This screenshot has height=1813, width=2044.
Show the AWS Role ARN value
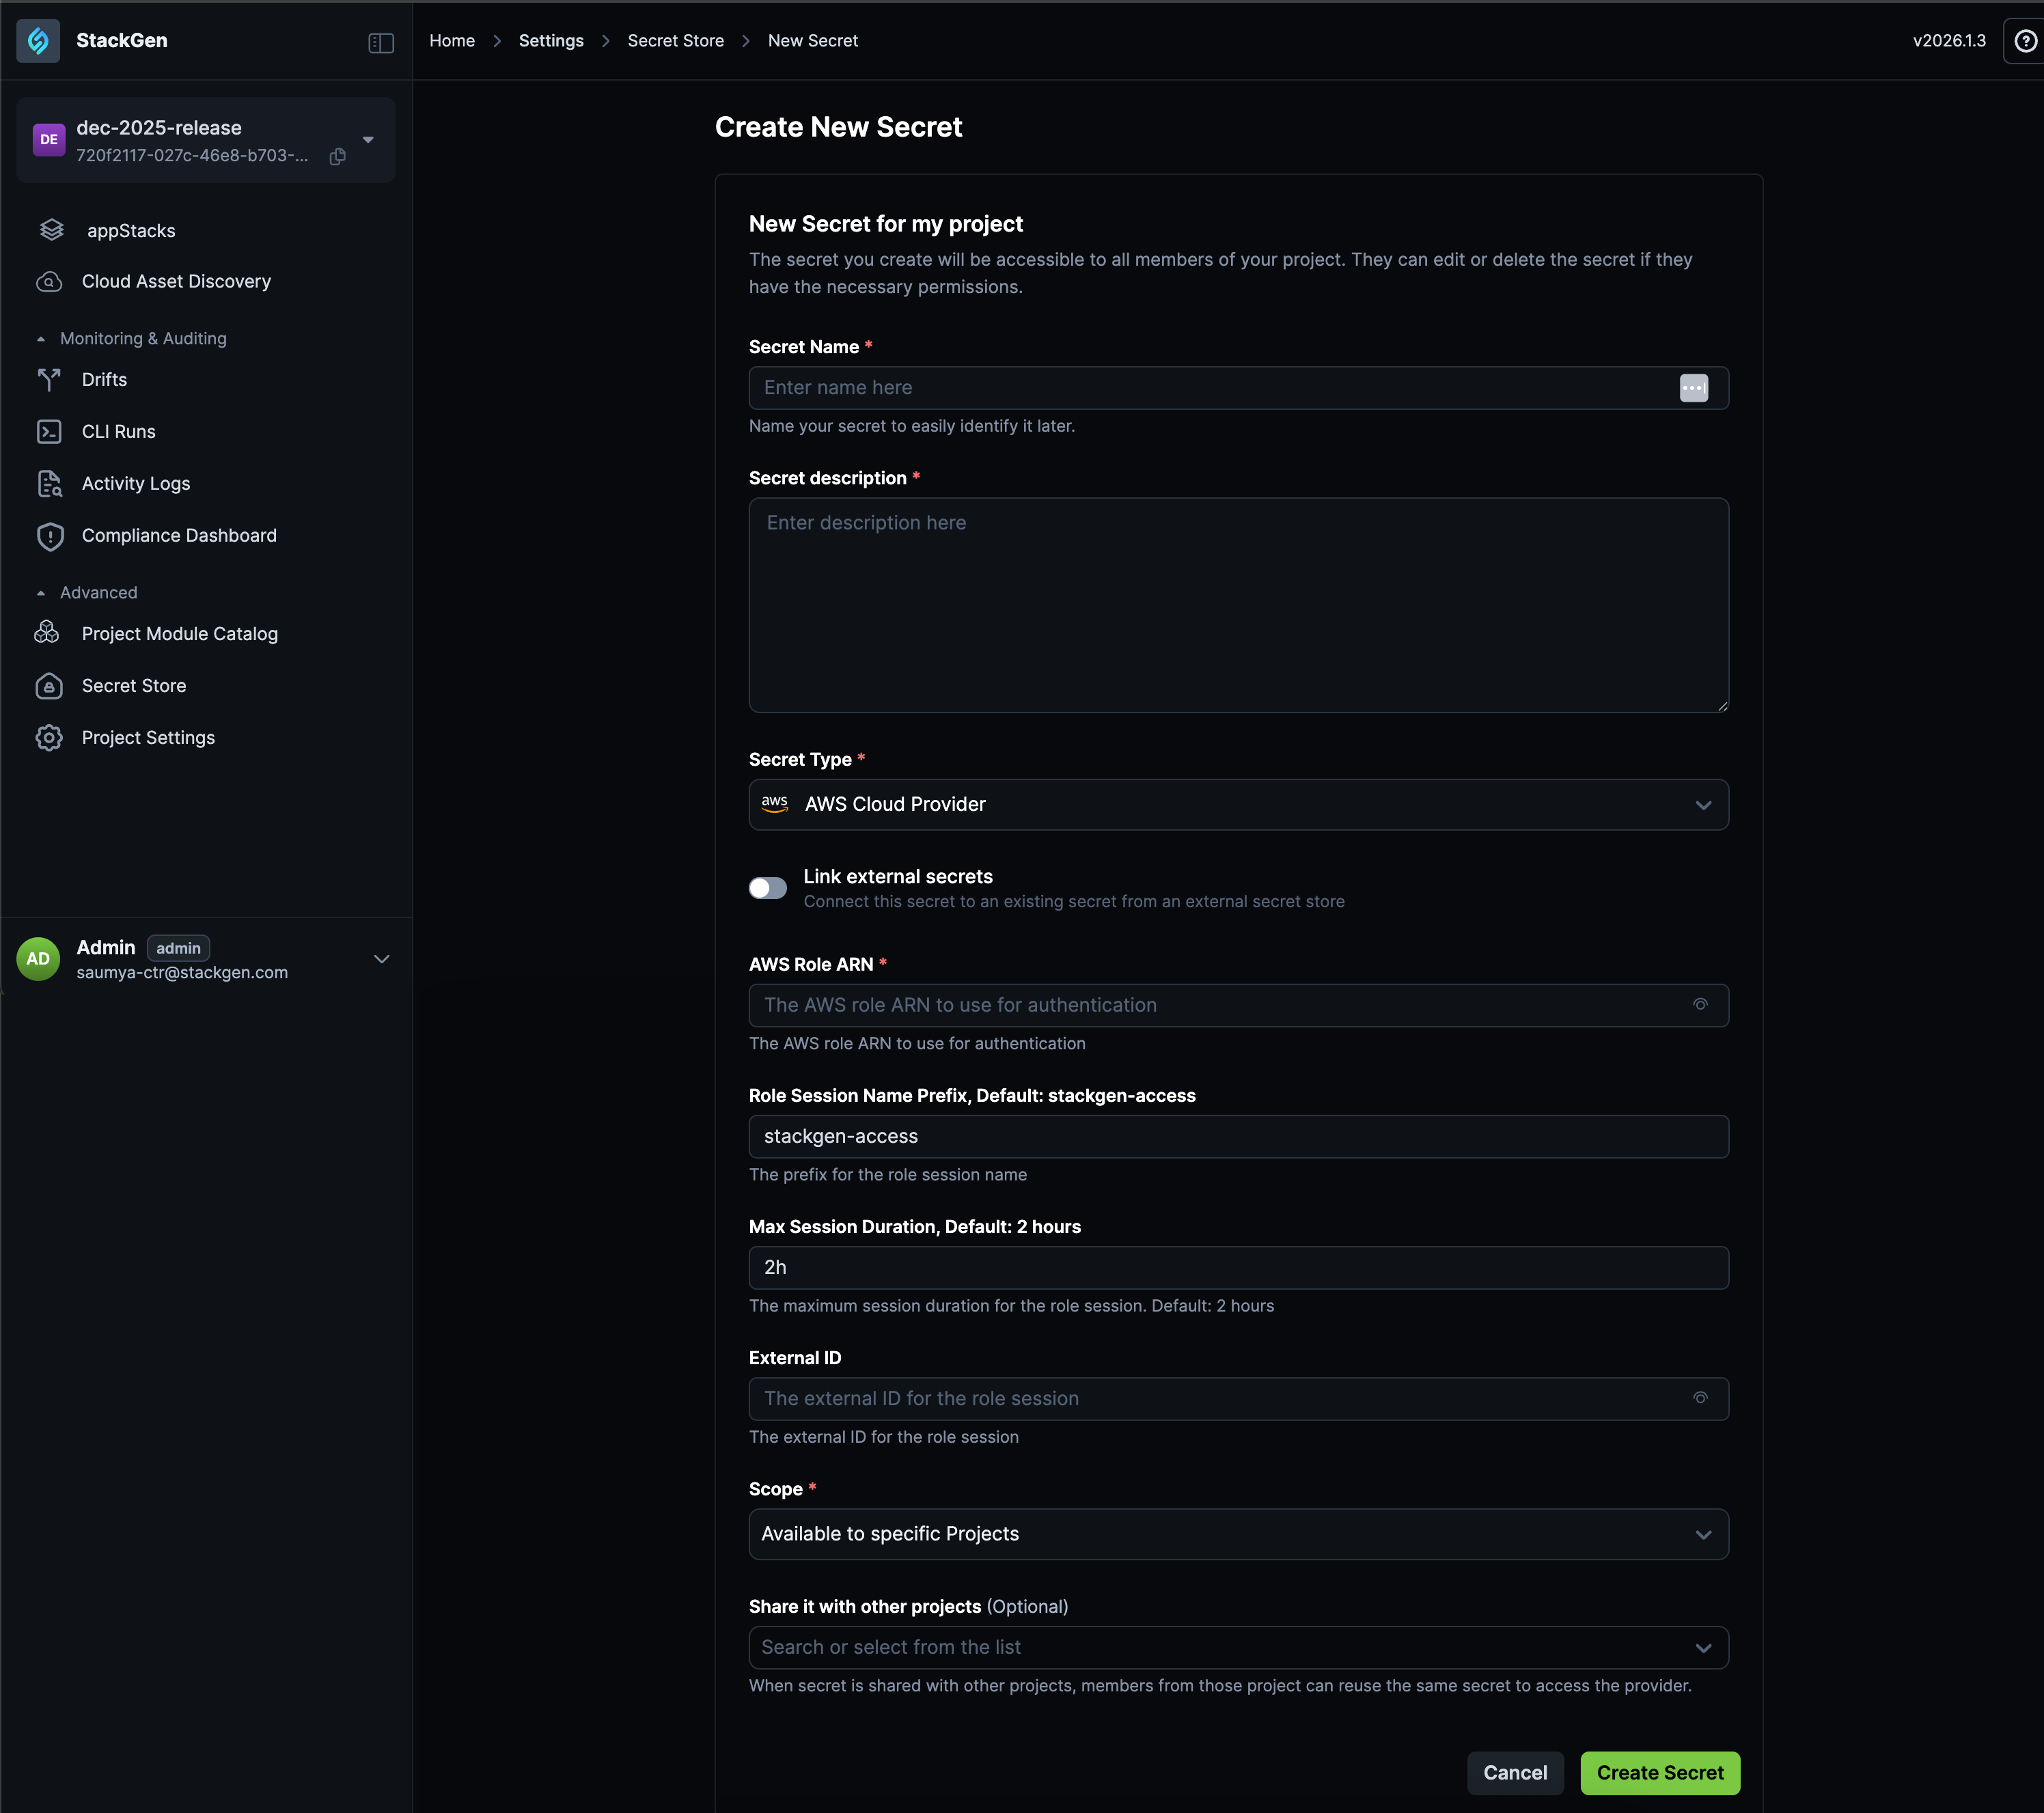(1700, 1005)
